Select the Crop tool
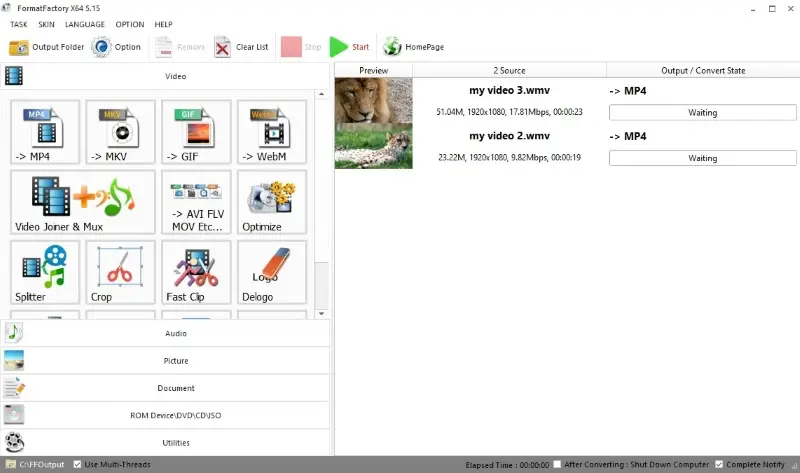 pyautogui.click(x=120, y=272)
